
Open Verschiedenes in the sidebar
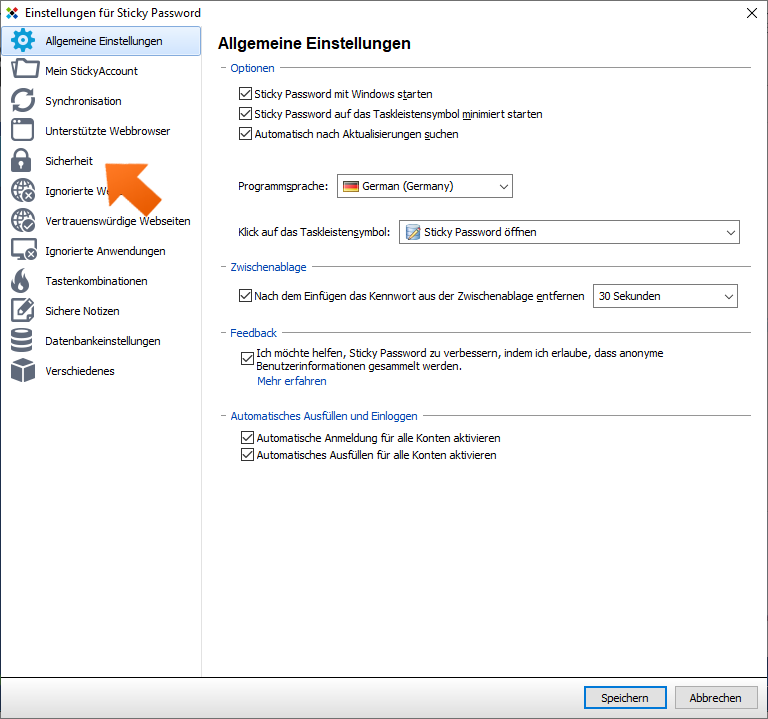[x=101, y=371]
